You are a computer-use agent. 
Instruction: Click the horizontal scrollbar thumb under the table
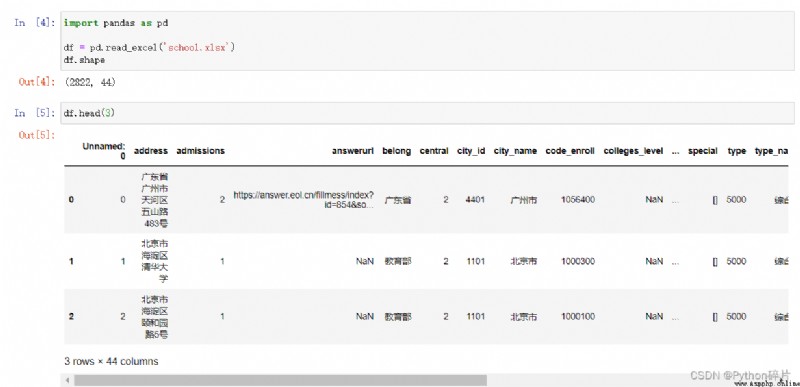(280, 380)
